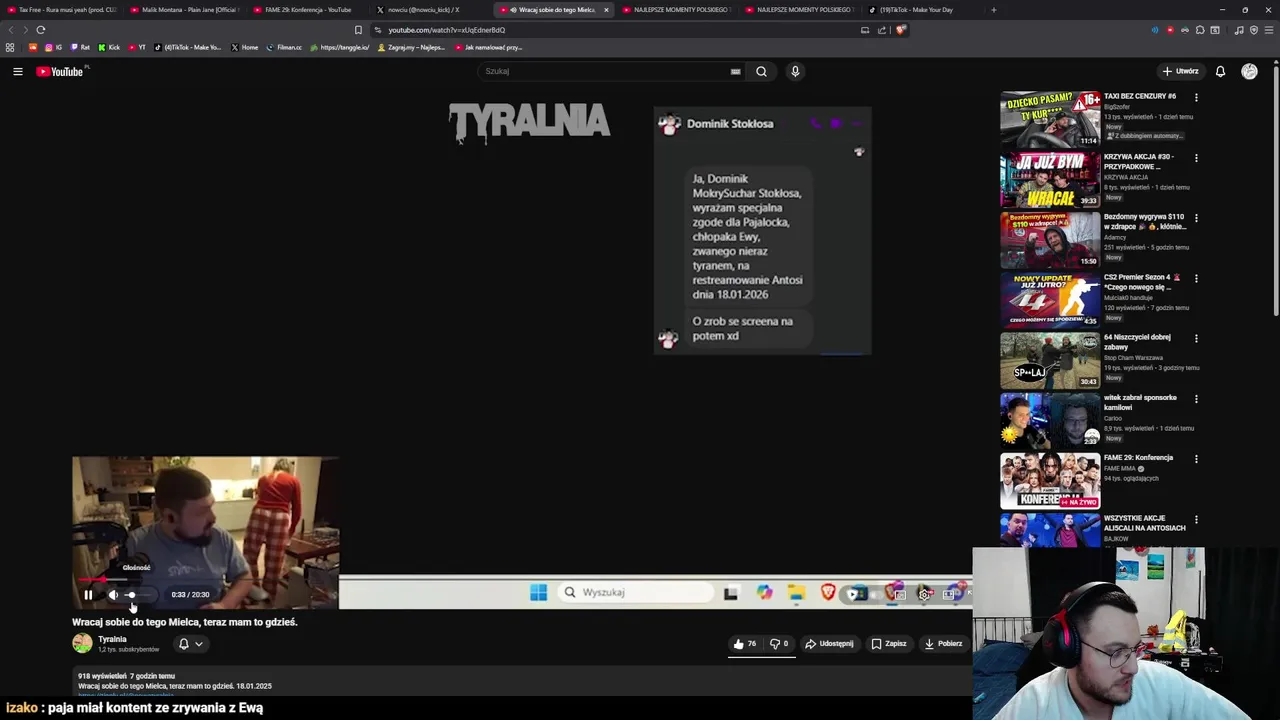Focus the YouTube Szukaj search field
This screenshot has height=720, width=1280.
(x=605, y=71)
